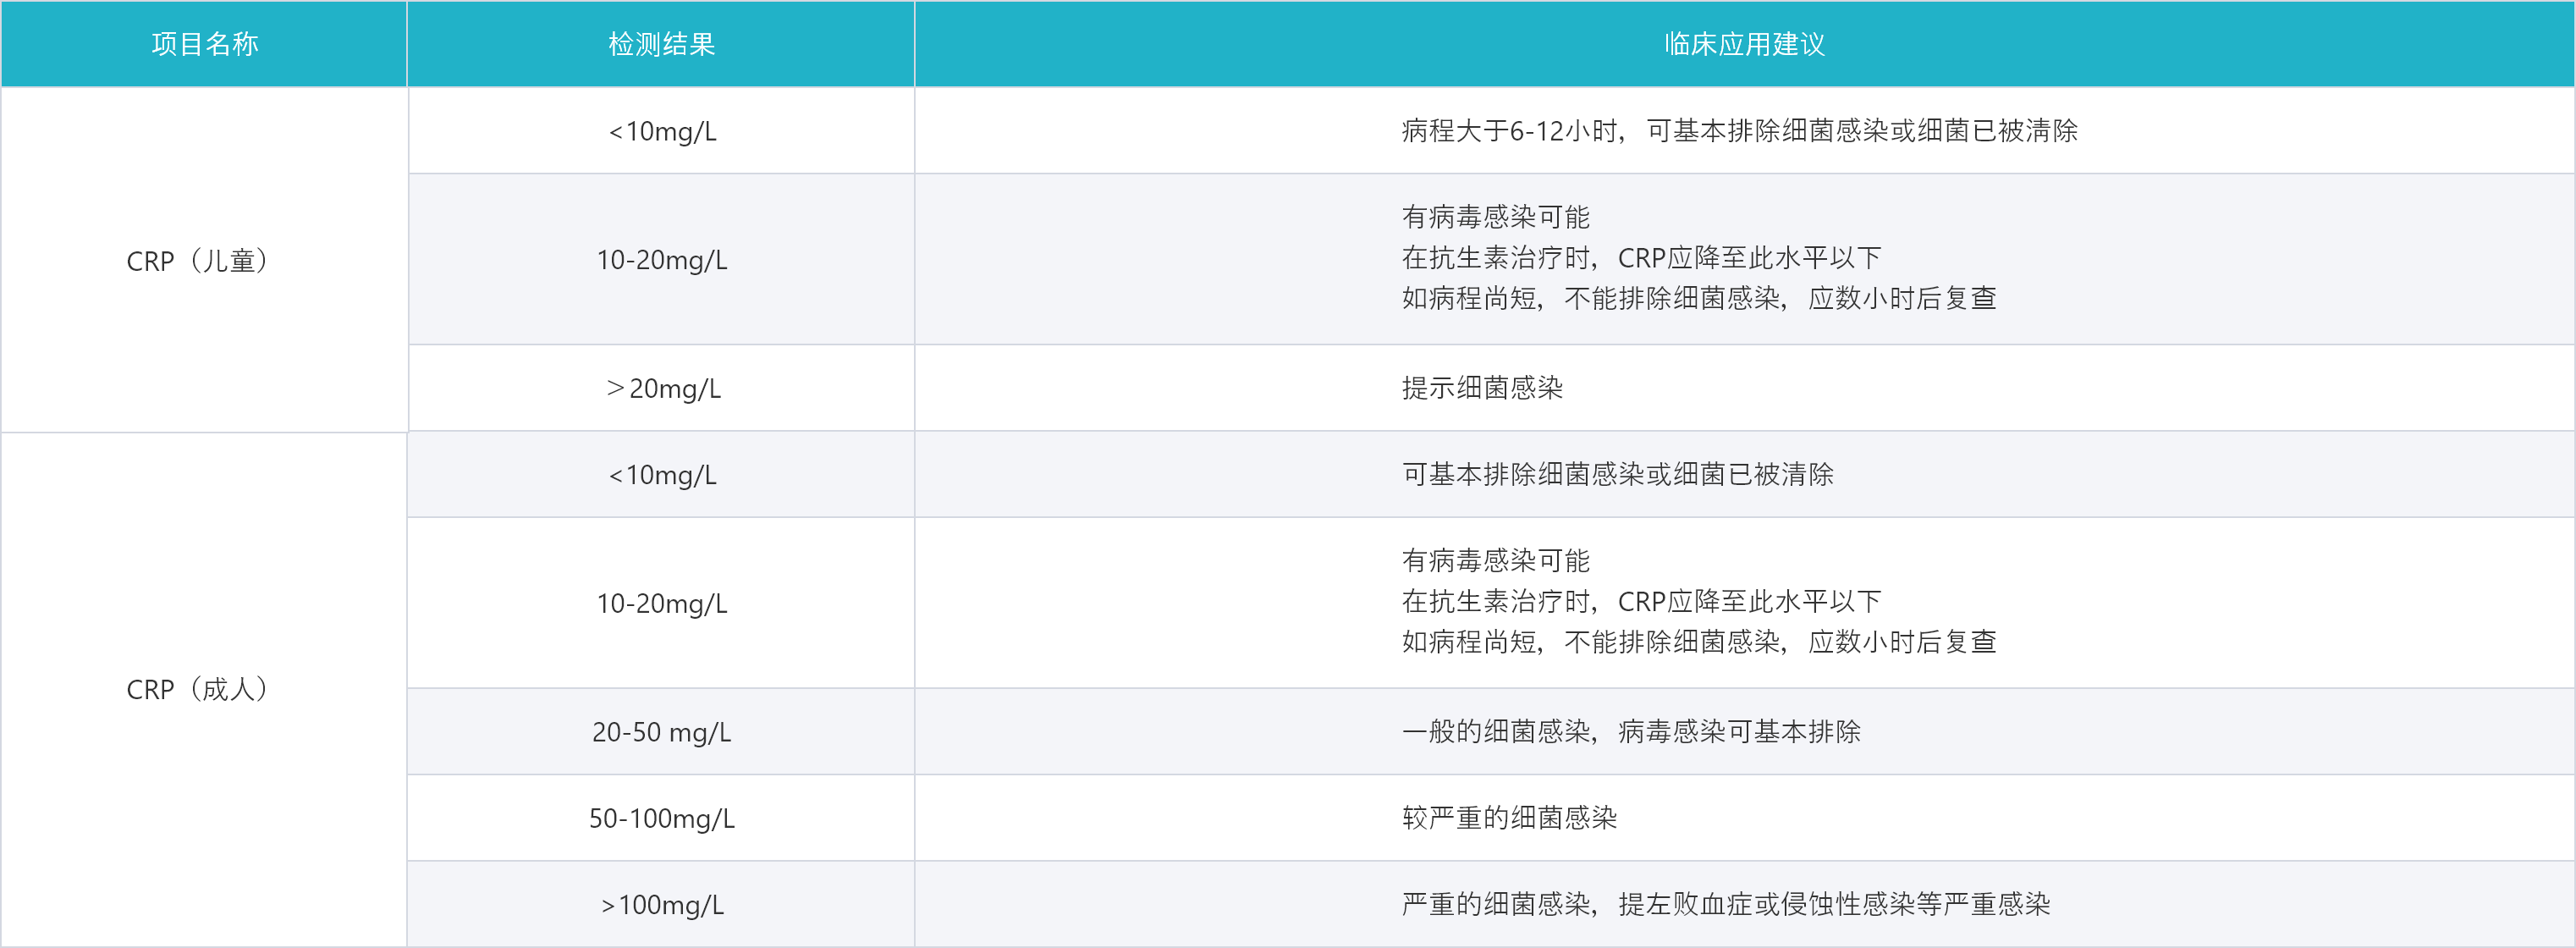Click the children's <10mg/L result cell
The width and height of the screenshot is (2576, 948).
(662, 131)
